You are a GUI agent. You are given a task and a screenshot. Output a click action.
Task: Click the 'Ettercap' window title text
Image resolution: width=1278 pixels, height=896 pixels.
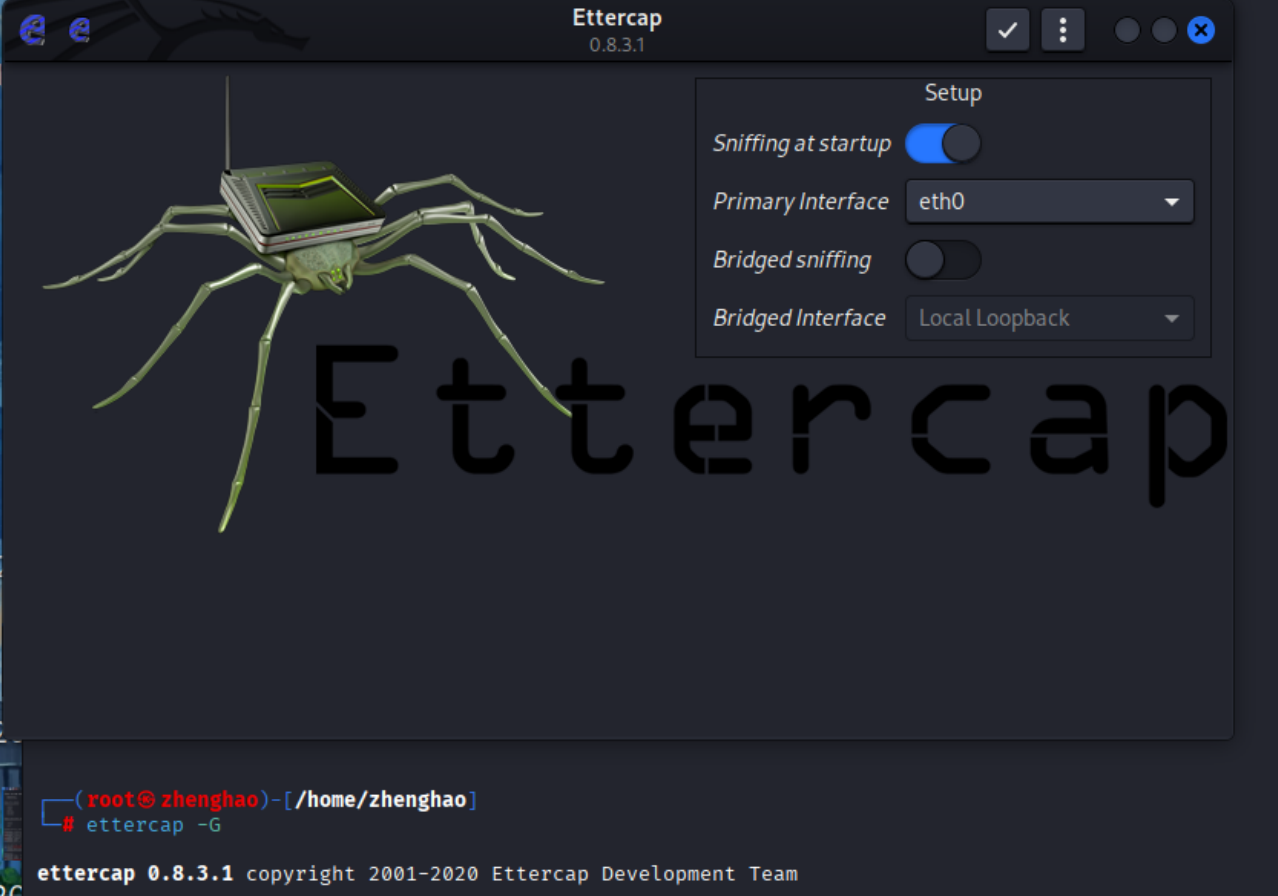617,18
